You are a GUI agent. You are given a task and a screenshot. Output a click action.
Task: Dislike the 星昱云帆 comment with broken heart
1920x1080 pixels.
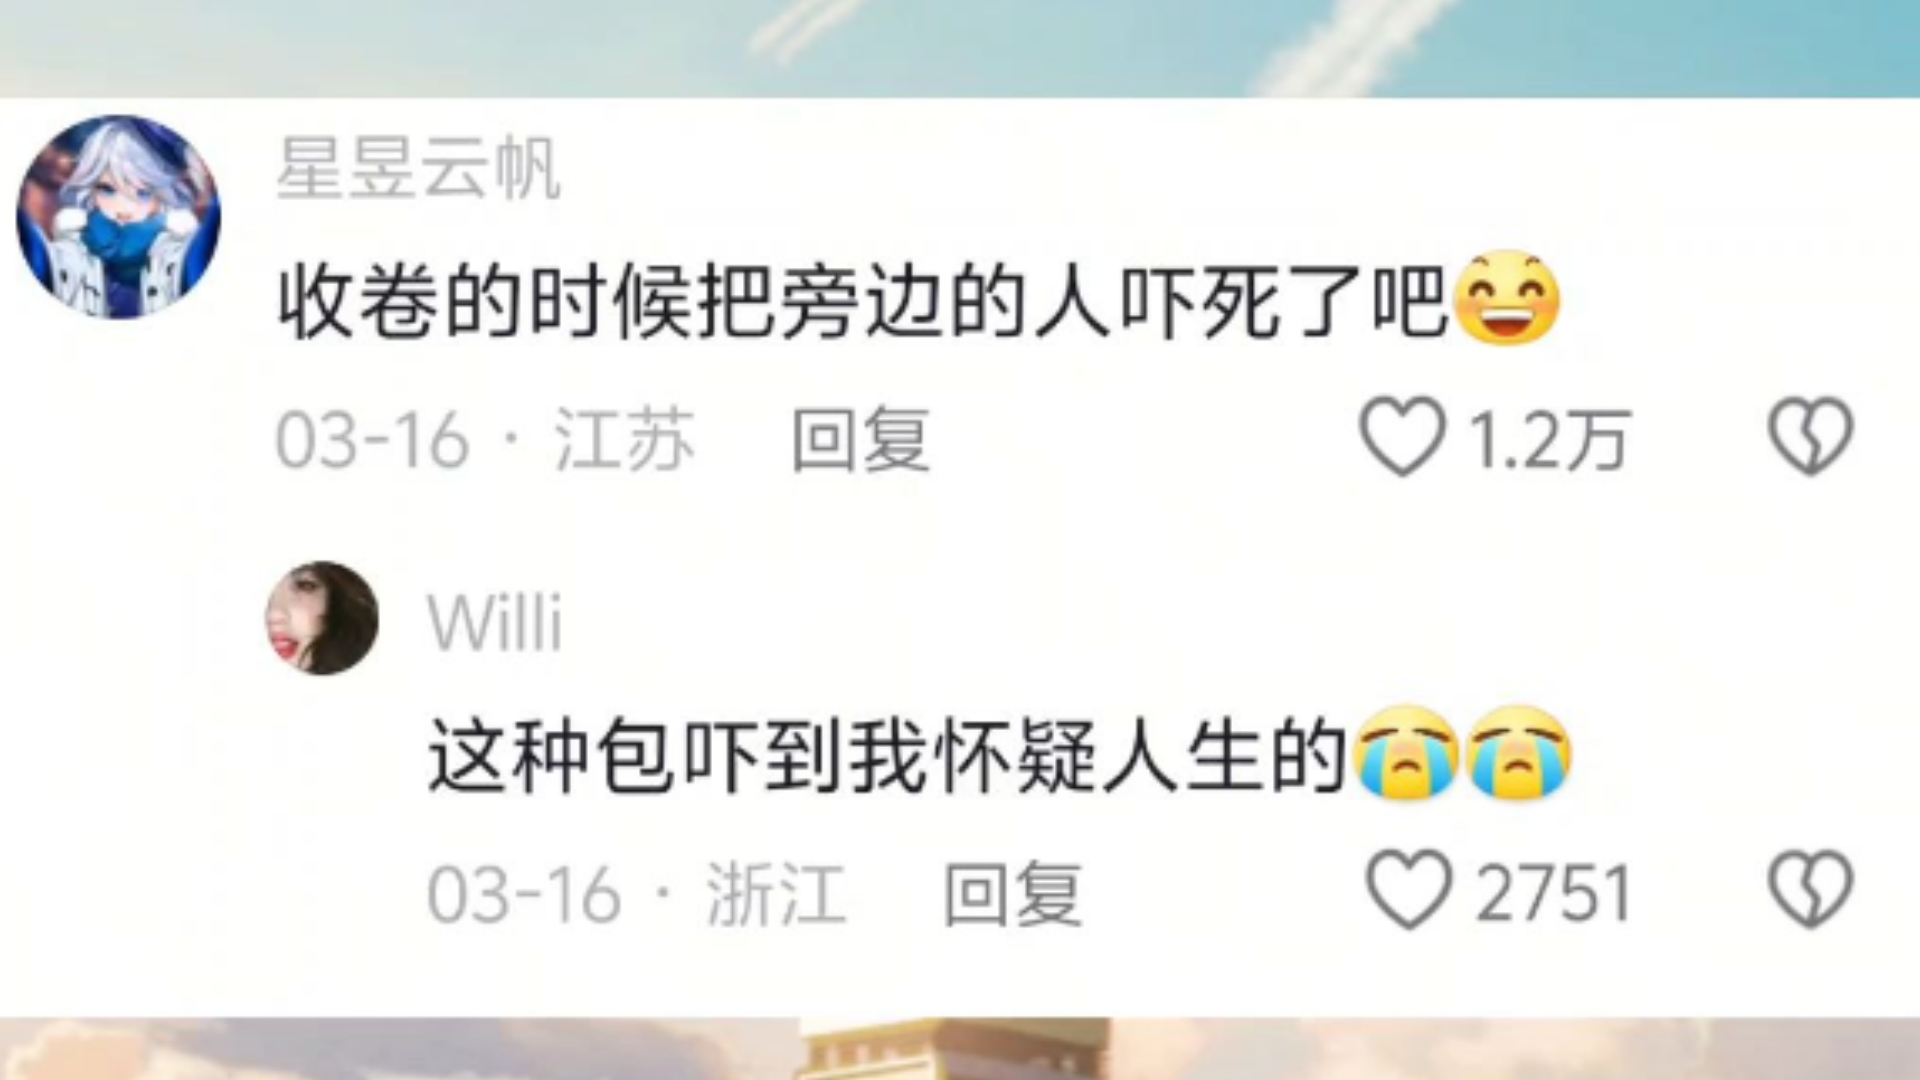[x=1811, y=437]
